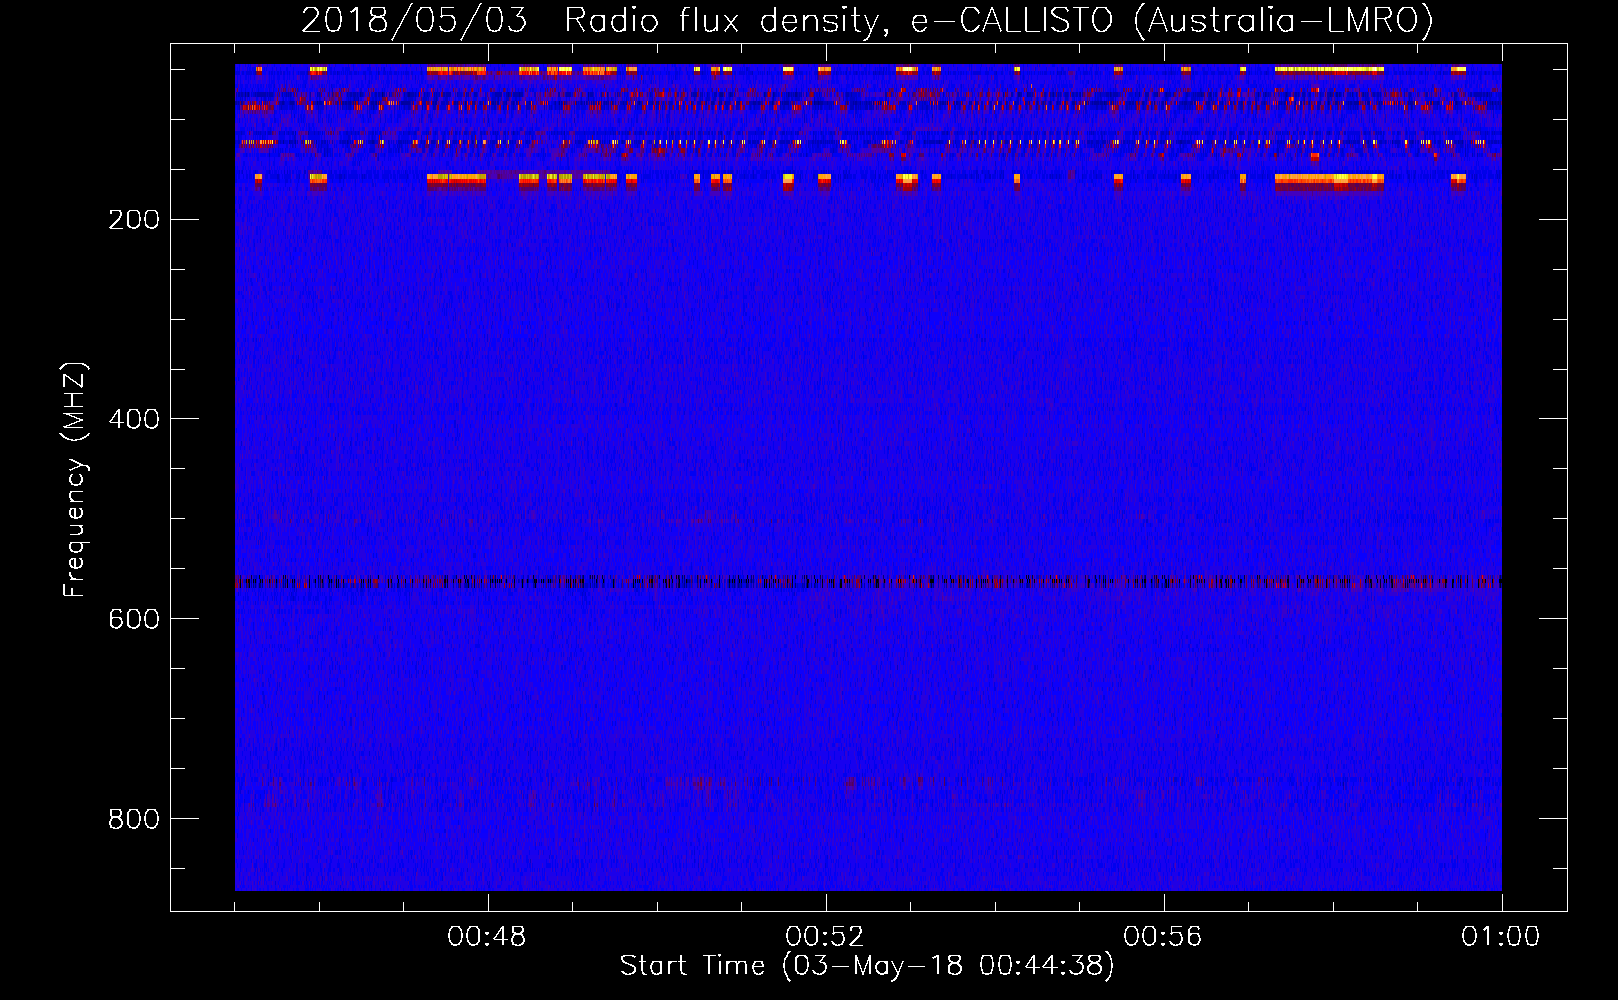Click the 'Frequency (MHZ)' axis label

75,480
